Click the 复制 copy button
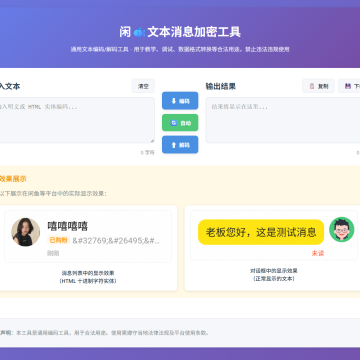This screenshot has width=360, height=360. 318,86
